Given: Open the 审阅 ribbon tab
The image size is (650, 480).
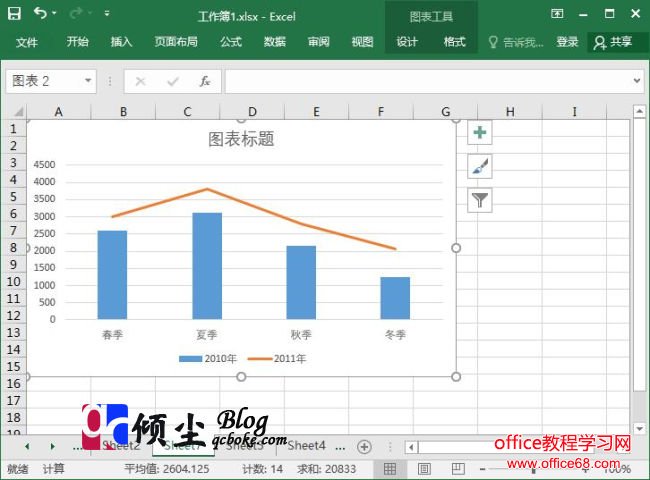Looking at the screenshot, I should pos(319,42).
